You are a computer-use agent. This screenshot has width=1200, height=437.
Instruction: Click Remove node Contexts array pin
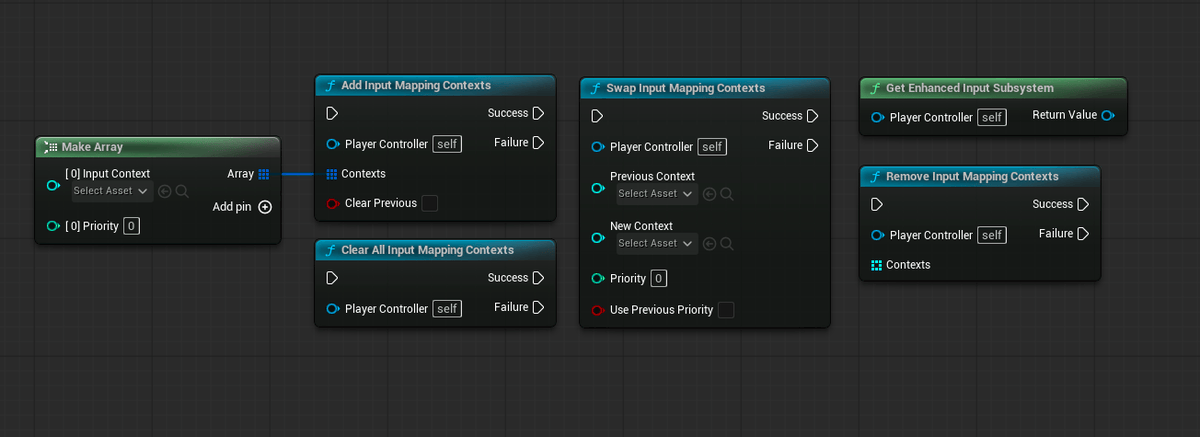[x=876, y=265]
